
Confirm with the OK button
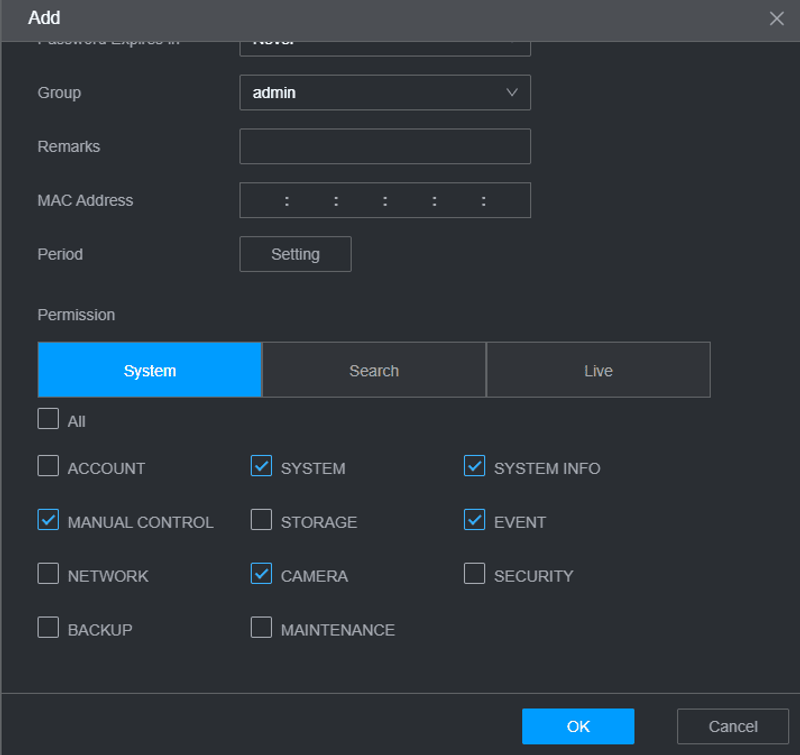point(578,726)
